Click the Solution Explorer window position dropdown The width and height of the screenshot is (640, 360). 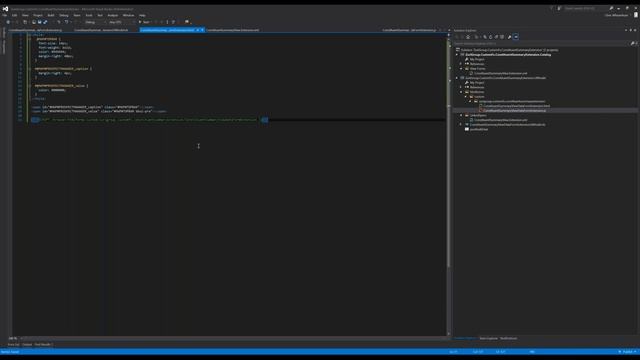coord(626,30)
